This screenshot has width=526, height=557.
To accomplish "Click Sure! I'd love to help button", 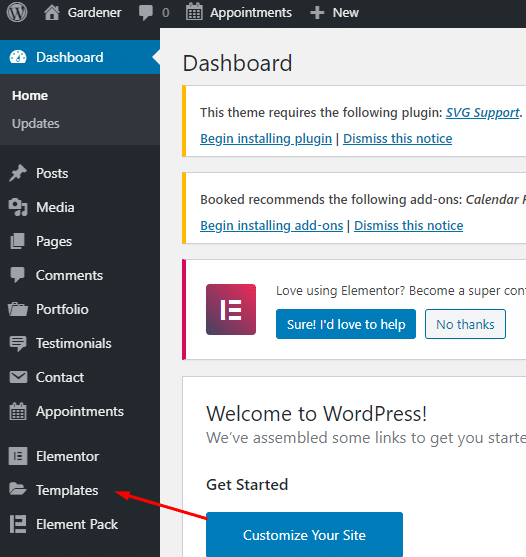I will [346, 324].
